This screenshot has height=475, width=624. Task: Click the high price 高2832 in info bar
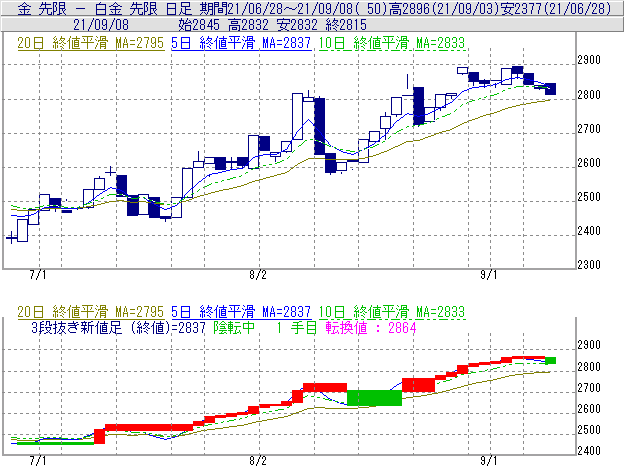[x=248, y=25]
